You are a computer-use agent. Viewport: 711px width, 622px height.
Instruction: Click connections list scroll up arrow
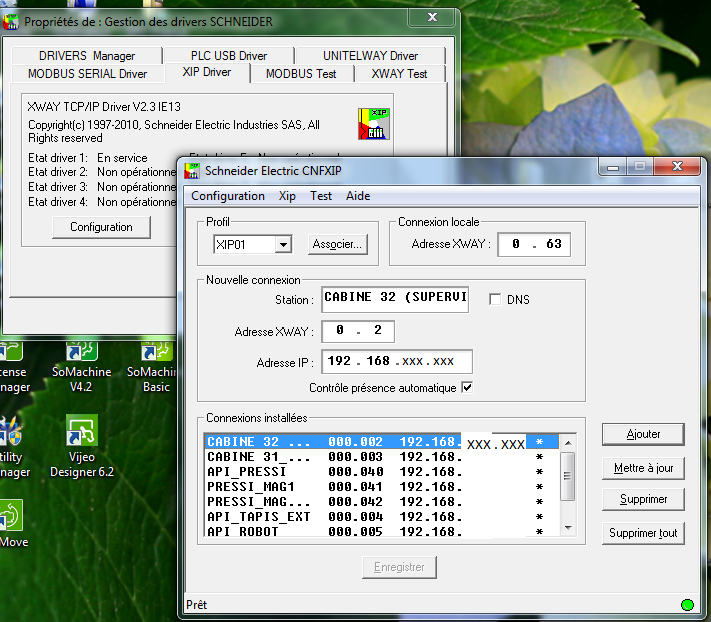click(x=568, y=442)
